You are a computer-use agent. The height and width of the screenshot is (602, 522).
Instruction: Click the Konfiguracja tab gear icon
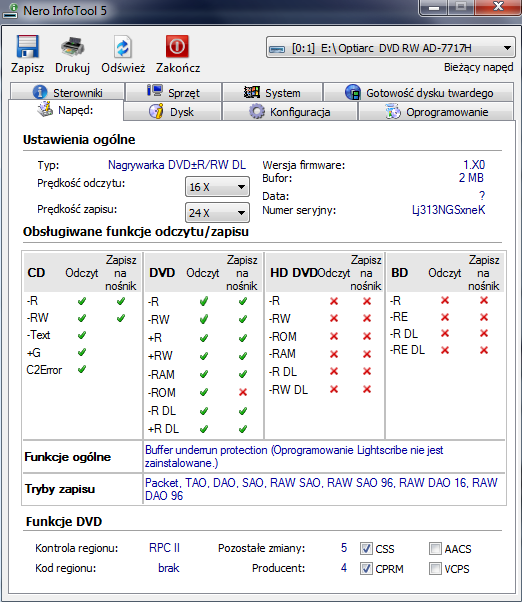point(256,112)
